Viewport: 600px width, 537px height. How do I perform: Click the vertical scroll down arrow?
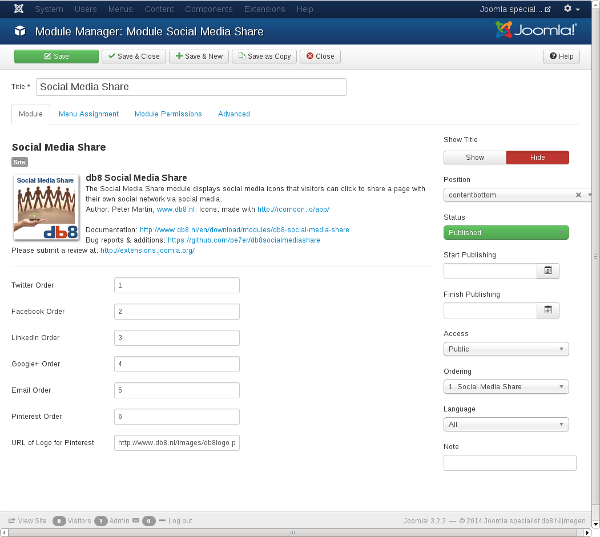[x=596, y=524]
